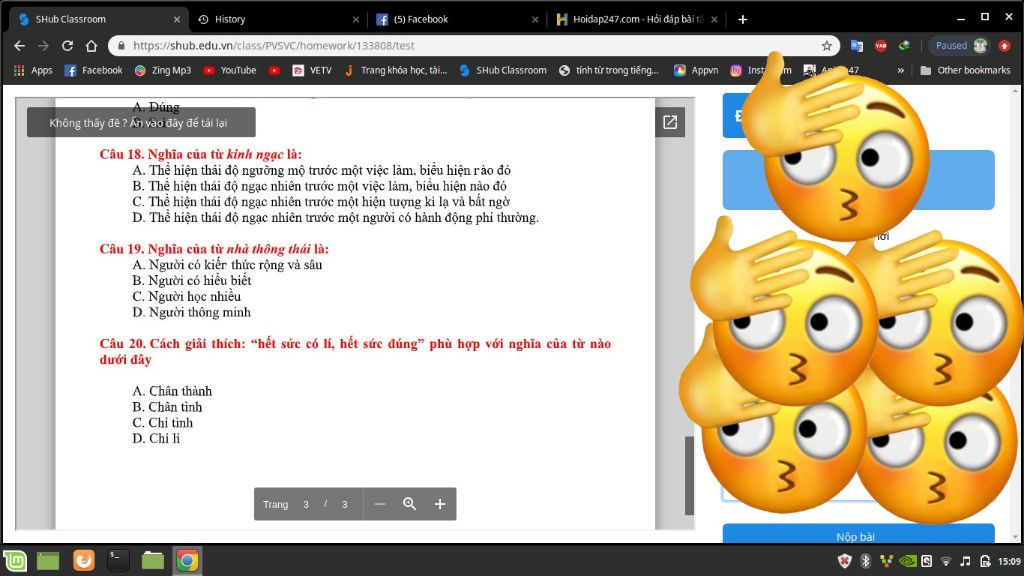This screenshot has height=576, width=1024.
Task: Go forward in browser history
Action: [43, 46]
